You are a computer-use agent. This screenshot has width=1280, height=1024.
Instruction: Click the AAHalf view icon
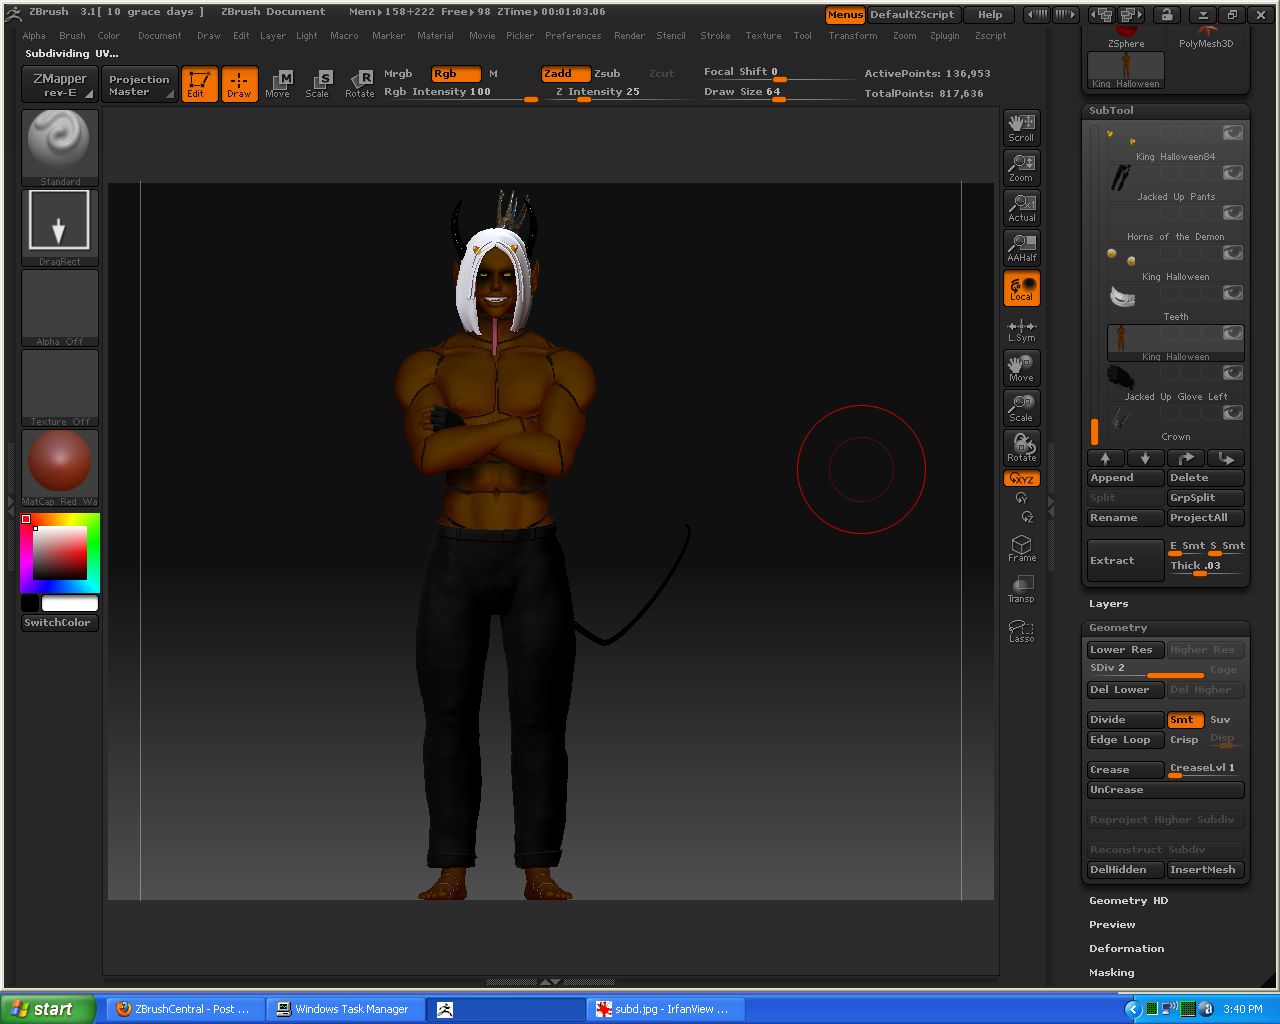[1021, 247]
